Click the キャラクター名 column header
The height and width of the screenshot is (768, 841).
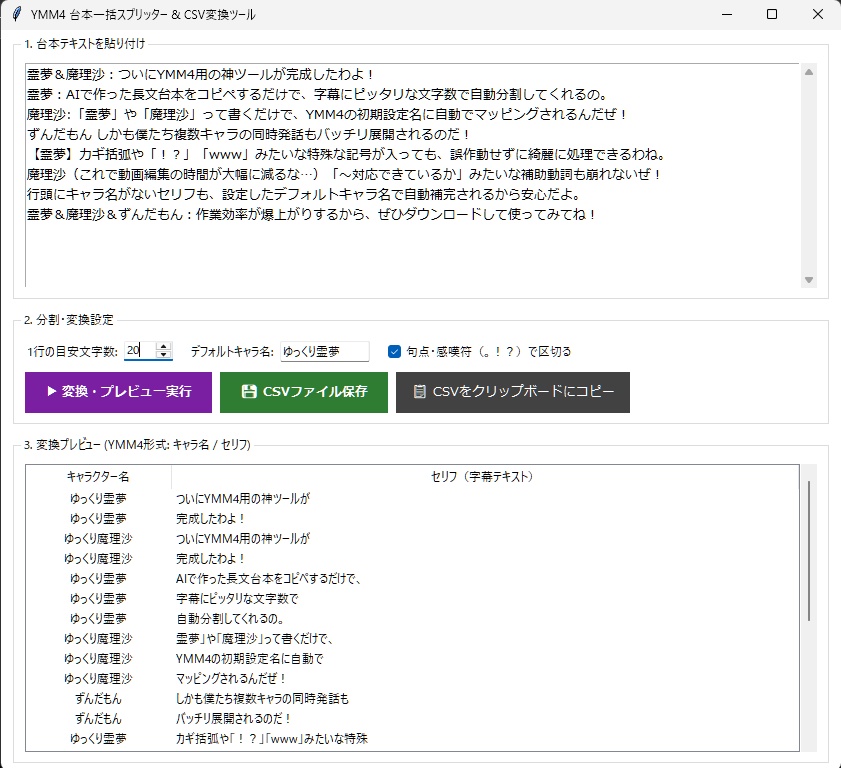[98, 476]
